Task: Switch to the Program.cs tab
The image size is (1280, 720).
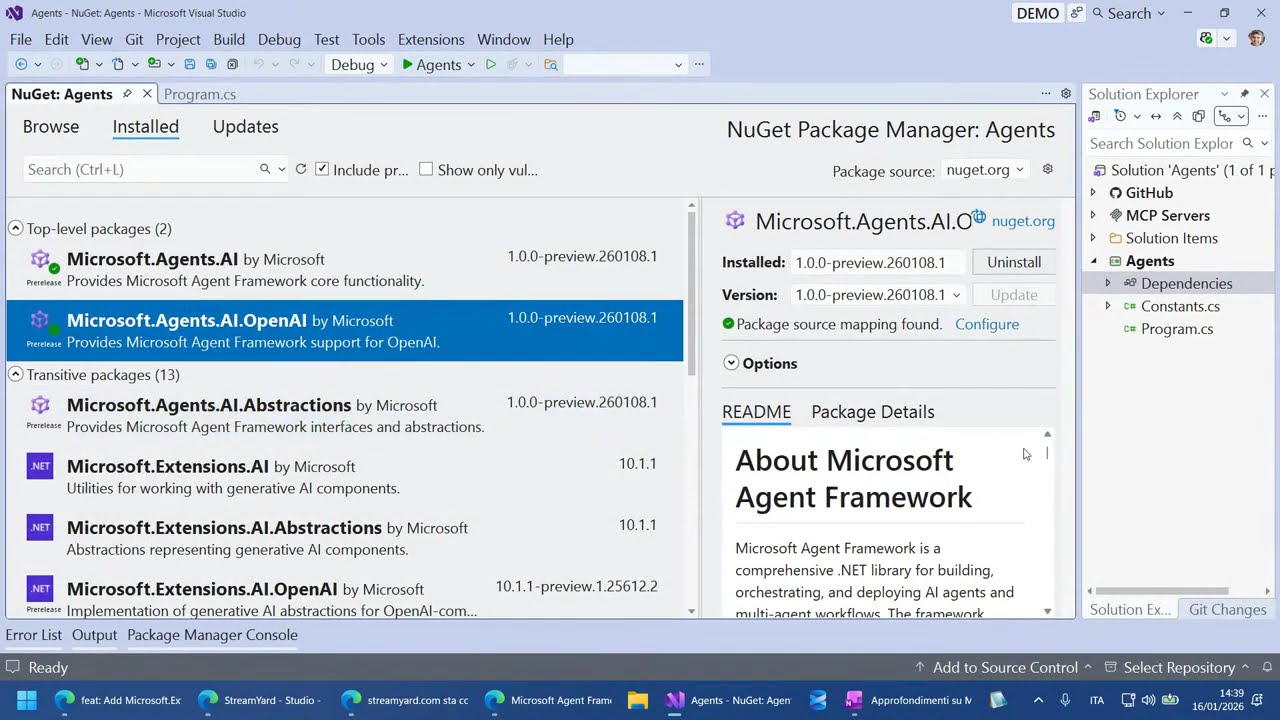Action: tap(200, 94)
